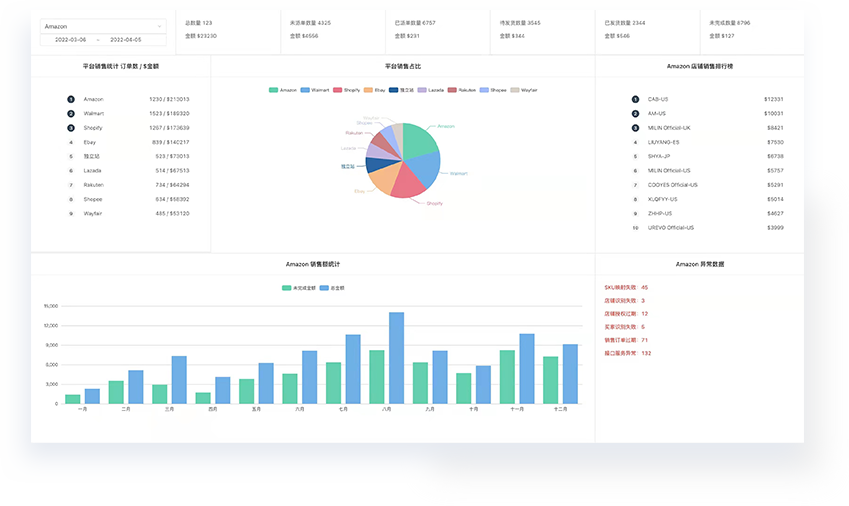Image resolution: width=849 pixels, height=506 pixels.
Task: Toggle the Walmart legend item
Action: (x=315, y=90)
